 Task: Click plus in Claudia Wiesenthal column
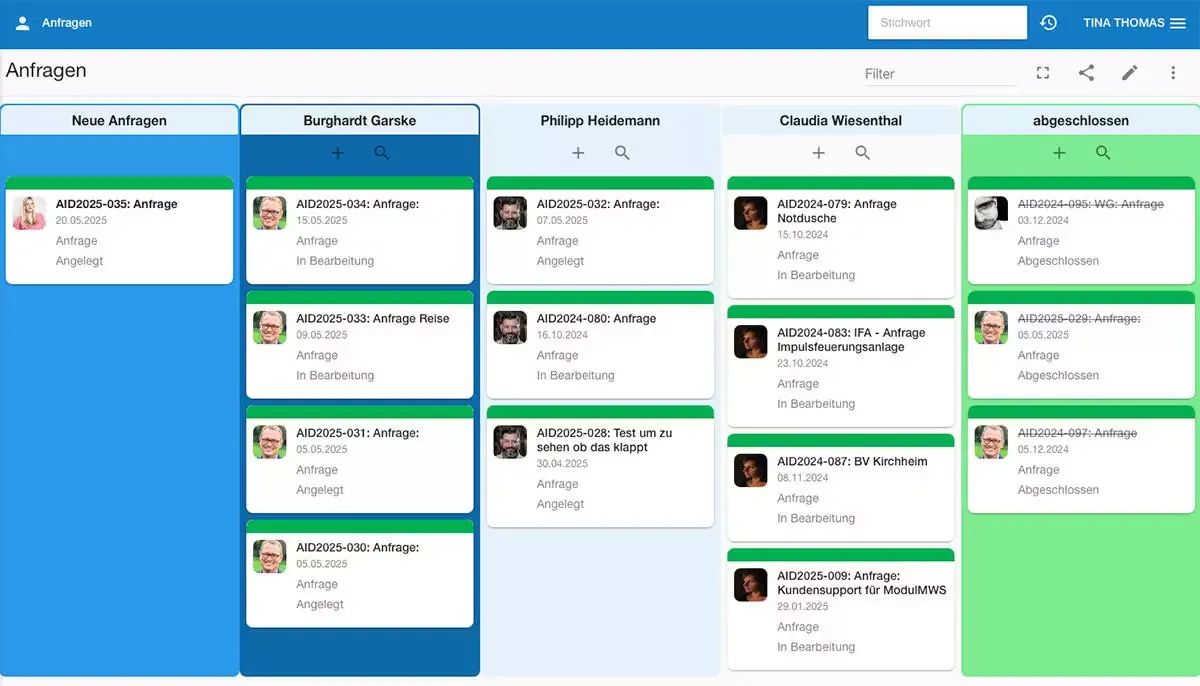(x=819, y=153)
